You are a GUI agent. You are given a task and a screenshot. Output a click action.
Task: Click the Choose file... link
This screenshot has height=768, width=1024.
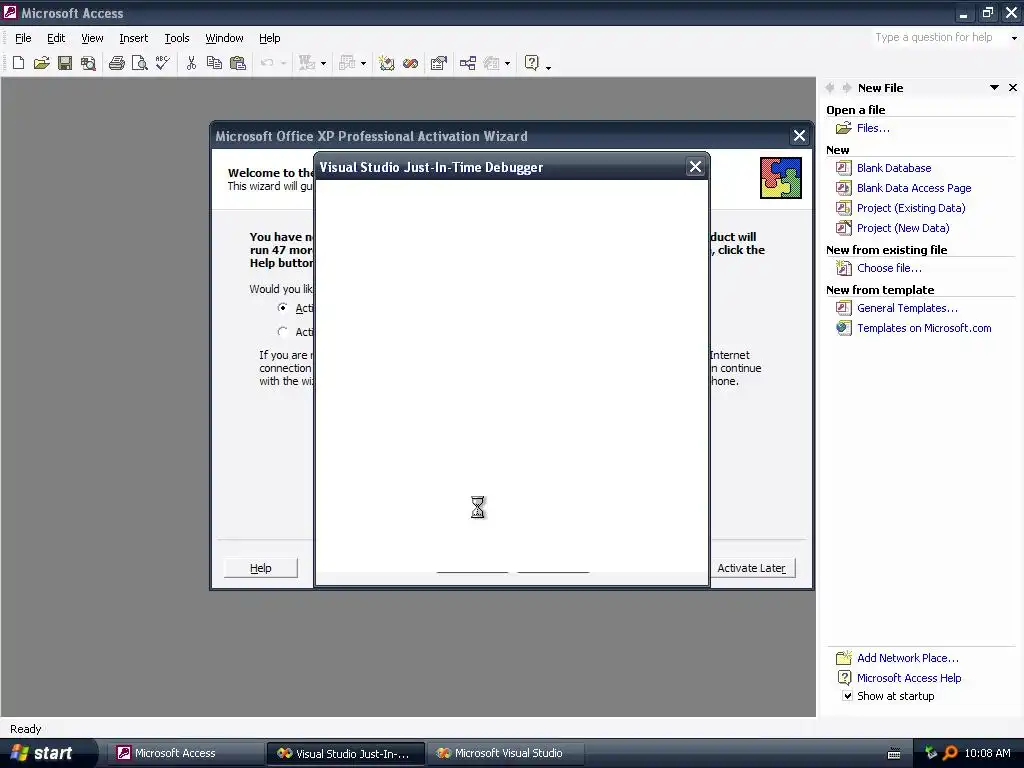(x=889, y=268)
